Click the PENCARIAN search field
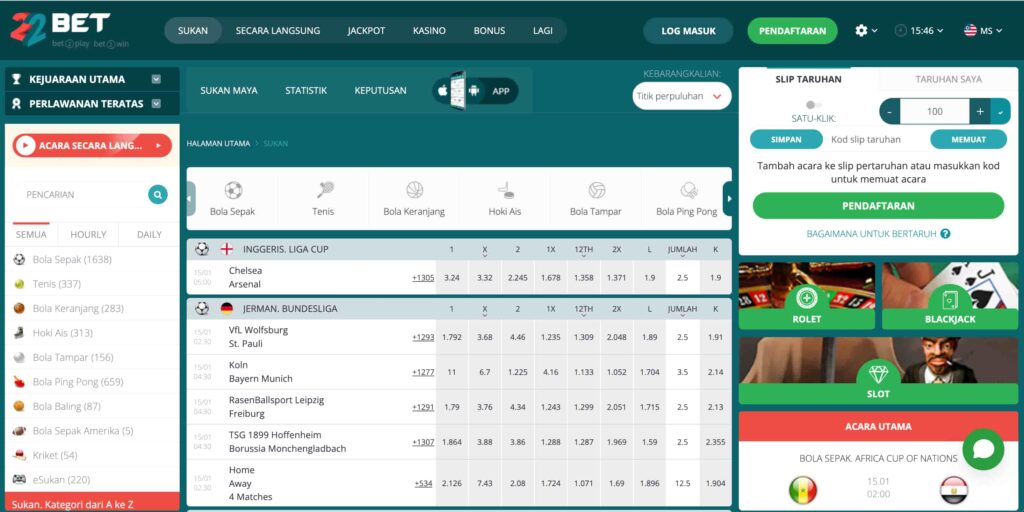The width and height of the screenshot is (1024, 512). coord(84,195)
